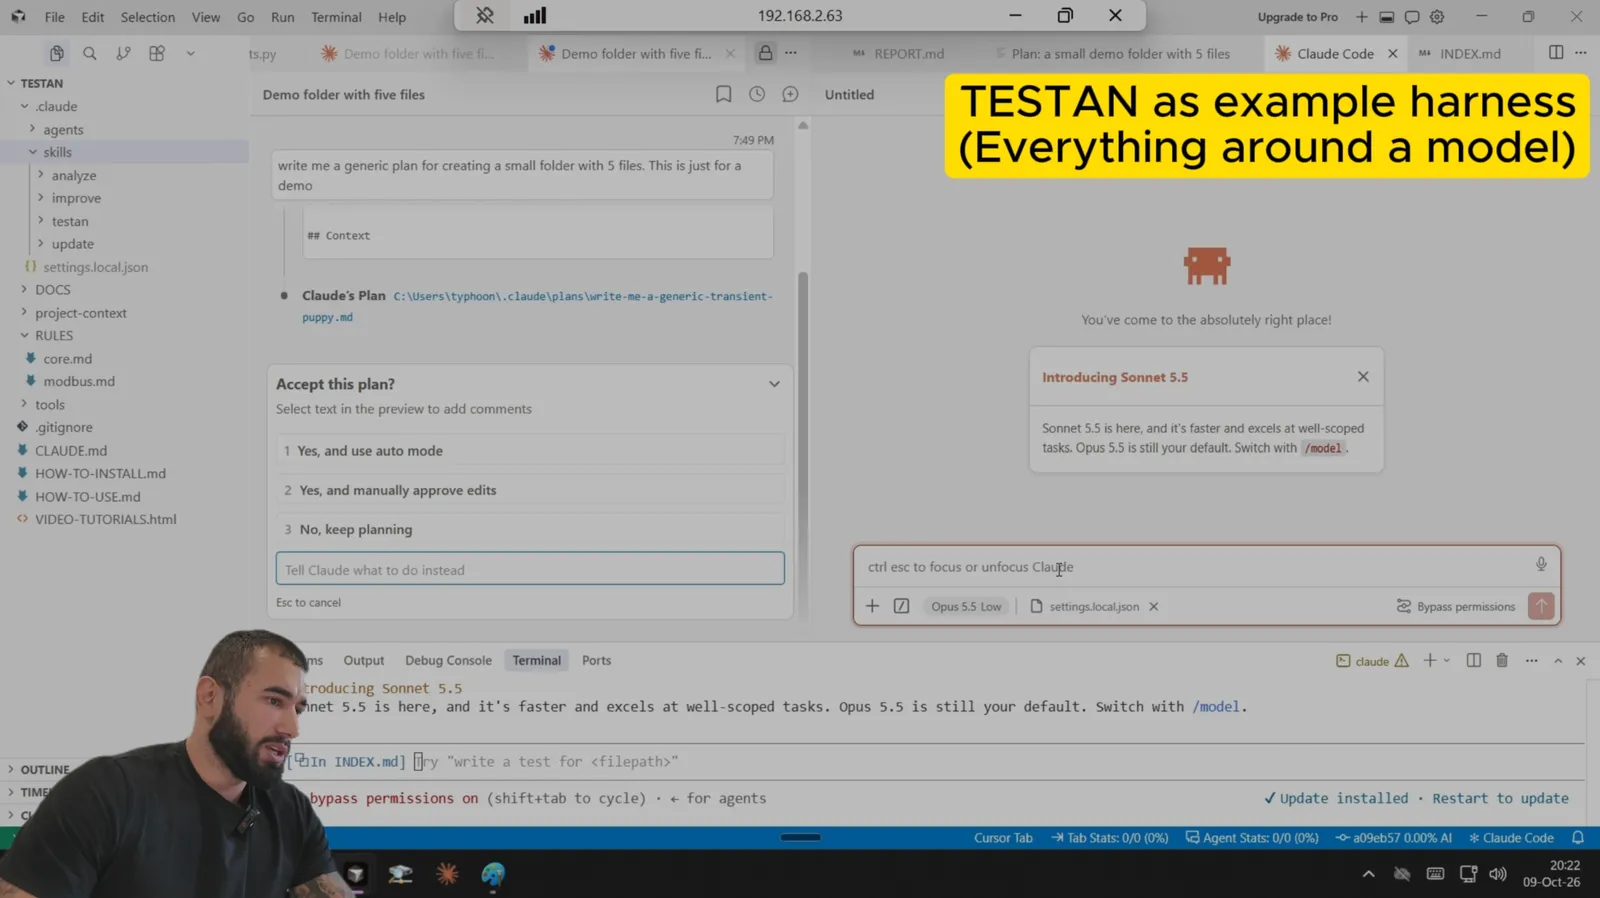The height and width of the screenshot is (898, 1600).
Task: Click the lock icon beside the editor tabs
Action: [765, 53]
